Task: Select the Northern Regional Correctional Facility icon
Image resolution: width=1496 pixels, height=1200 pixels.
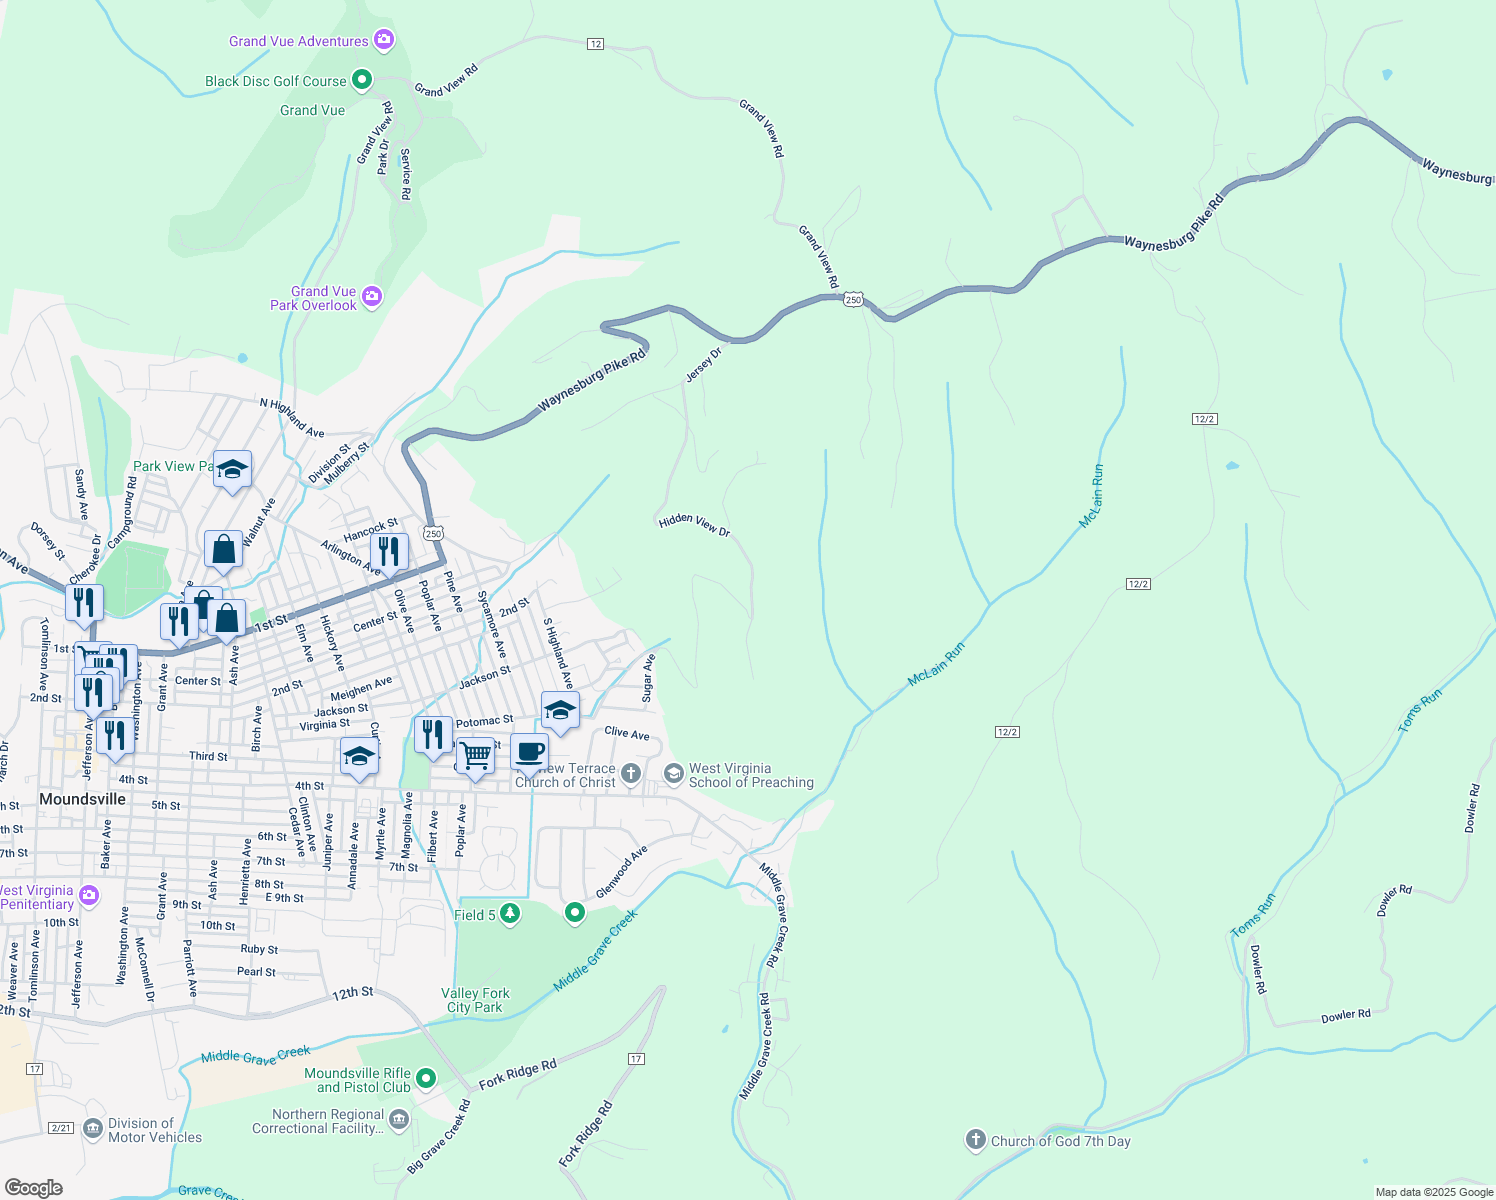Action: coord(399,1118)
